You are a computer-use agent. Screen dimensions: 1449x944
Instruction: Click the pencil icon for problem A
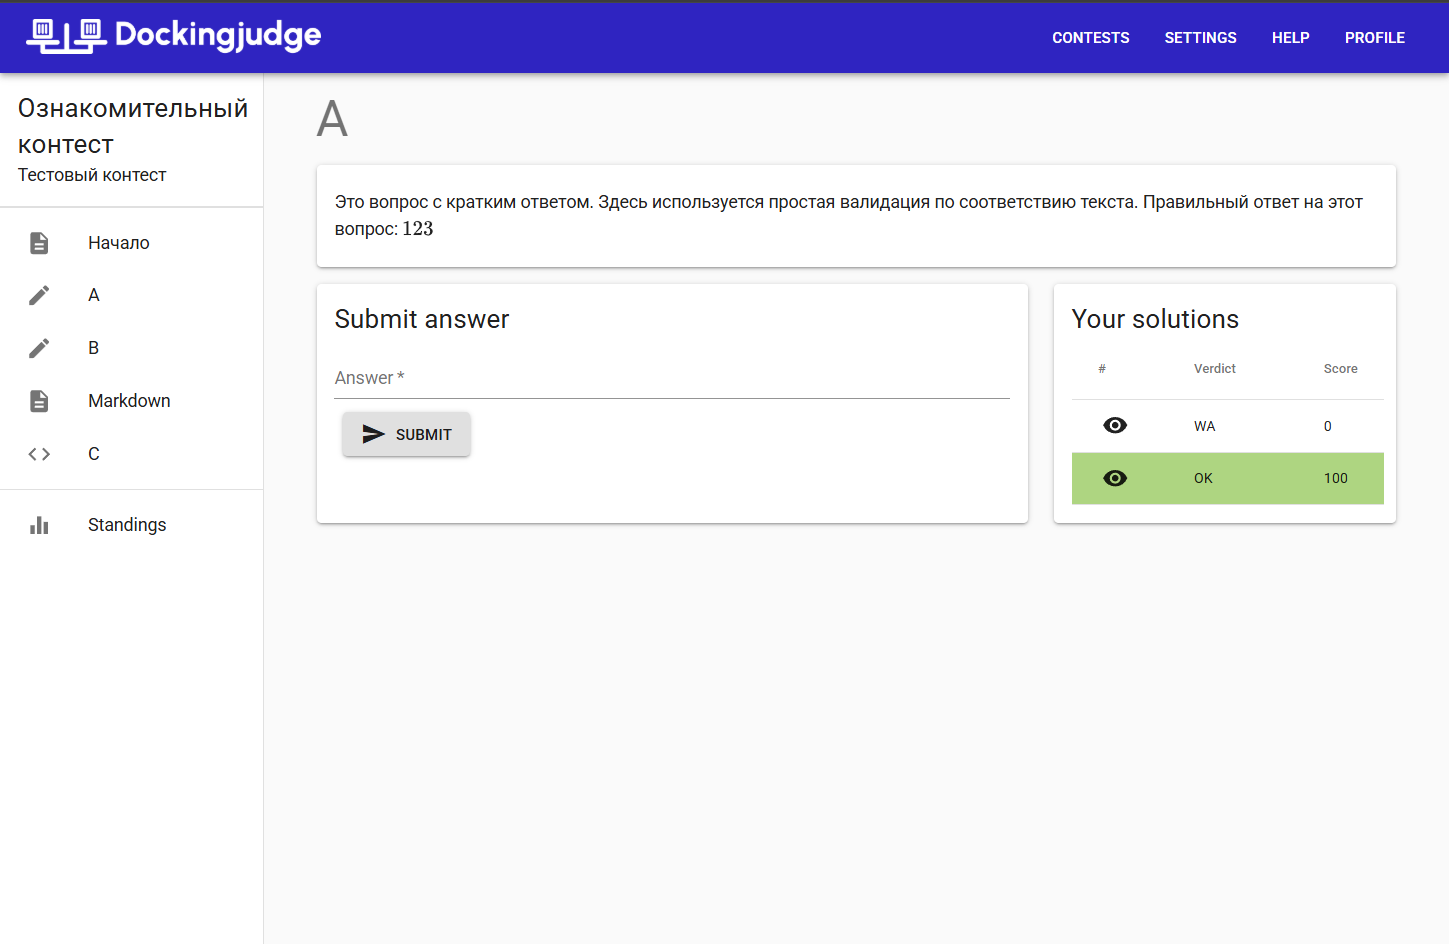point(39,295)
